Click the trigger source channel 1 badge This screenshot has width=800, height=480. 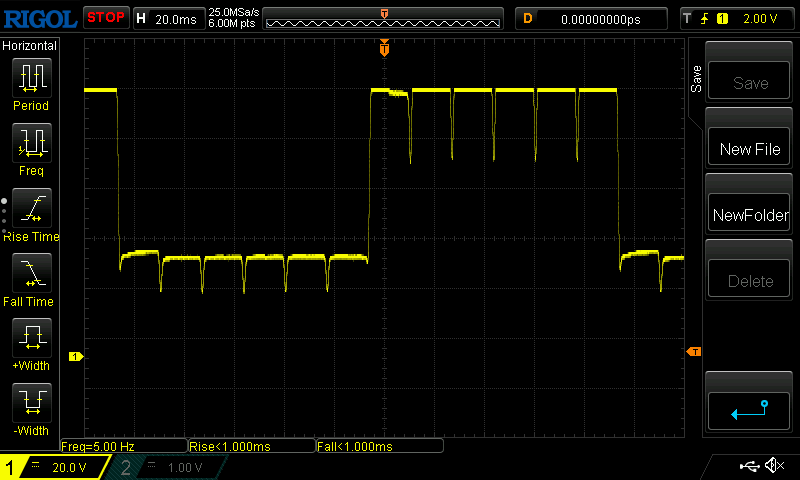coord(722,19)
